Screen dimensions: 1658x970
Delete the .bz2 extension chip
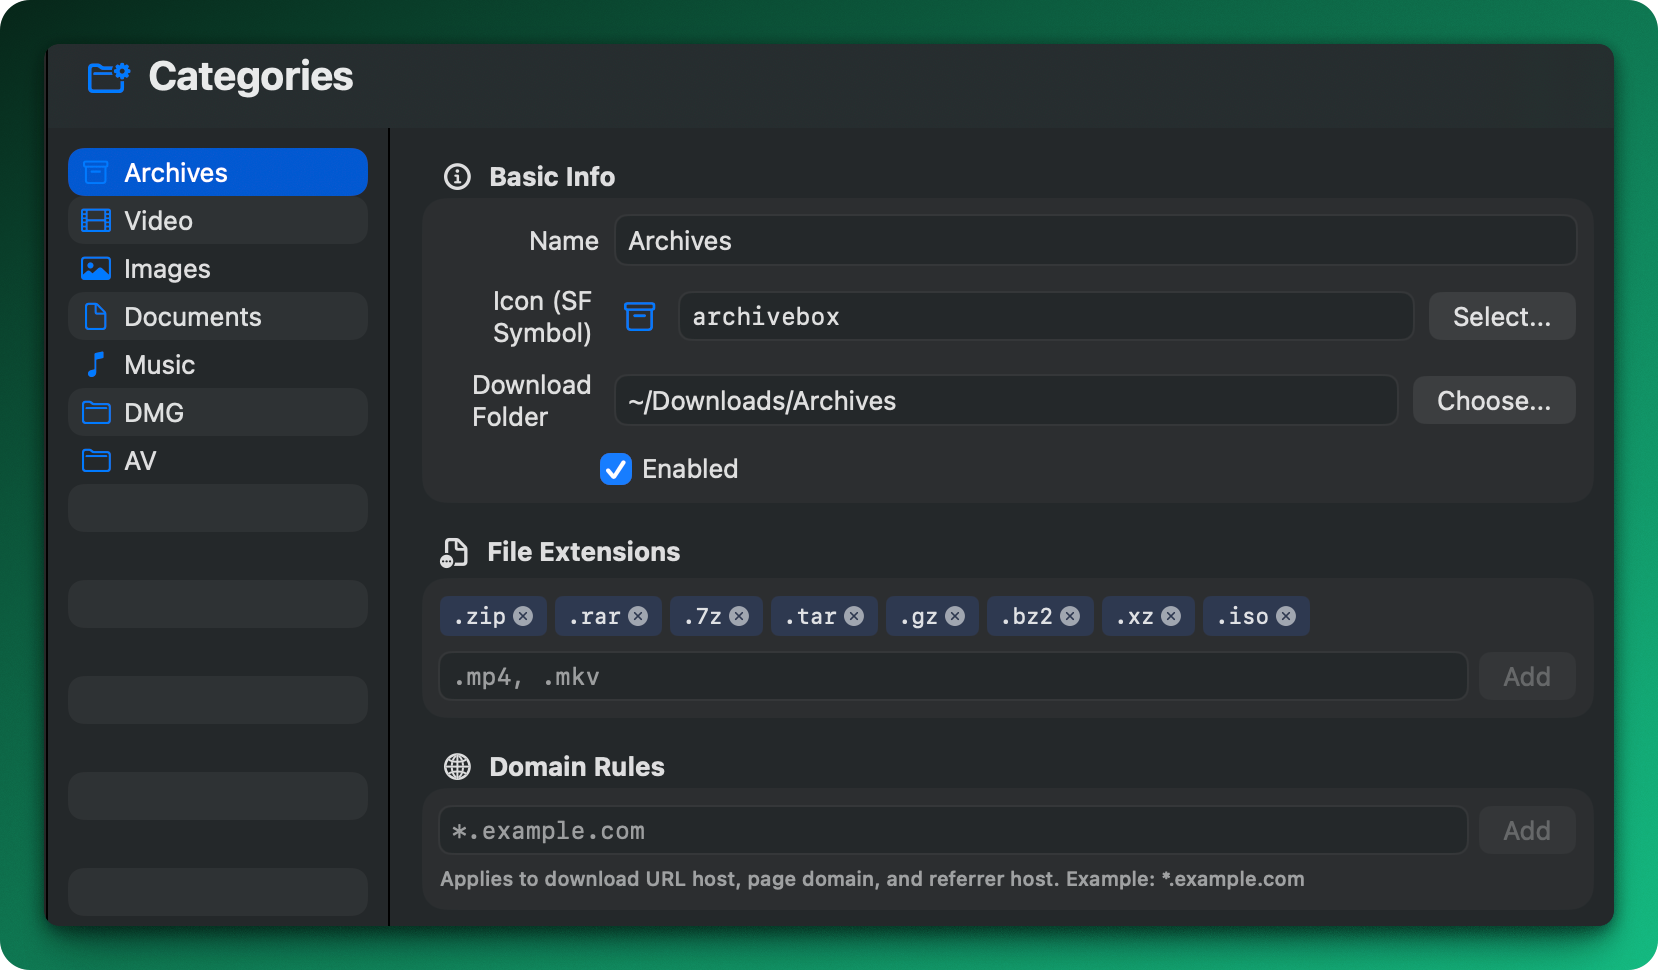(x=1070, y=616)
